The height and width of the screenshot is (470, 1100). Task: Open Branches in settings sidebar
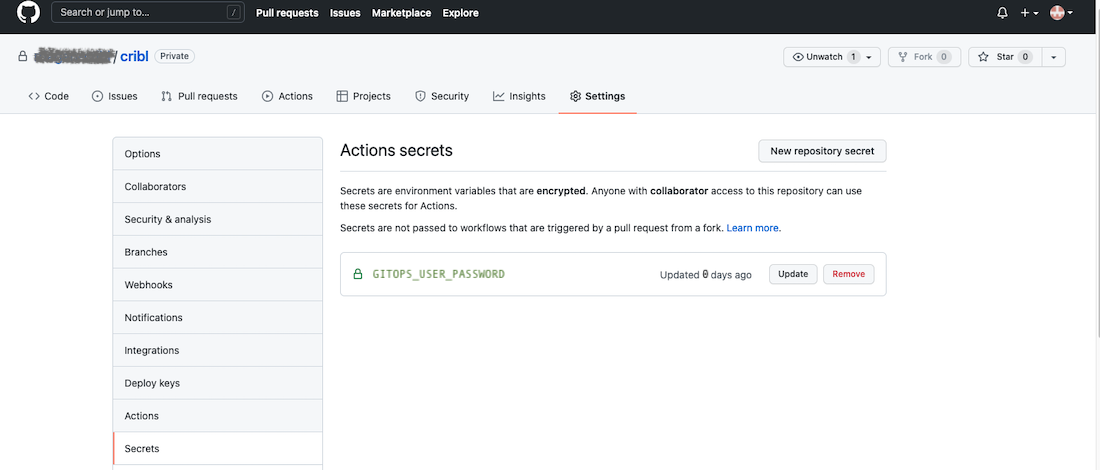(217, 252)
